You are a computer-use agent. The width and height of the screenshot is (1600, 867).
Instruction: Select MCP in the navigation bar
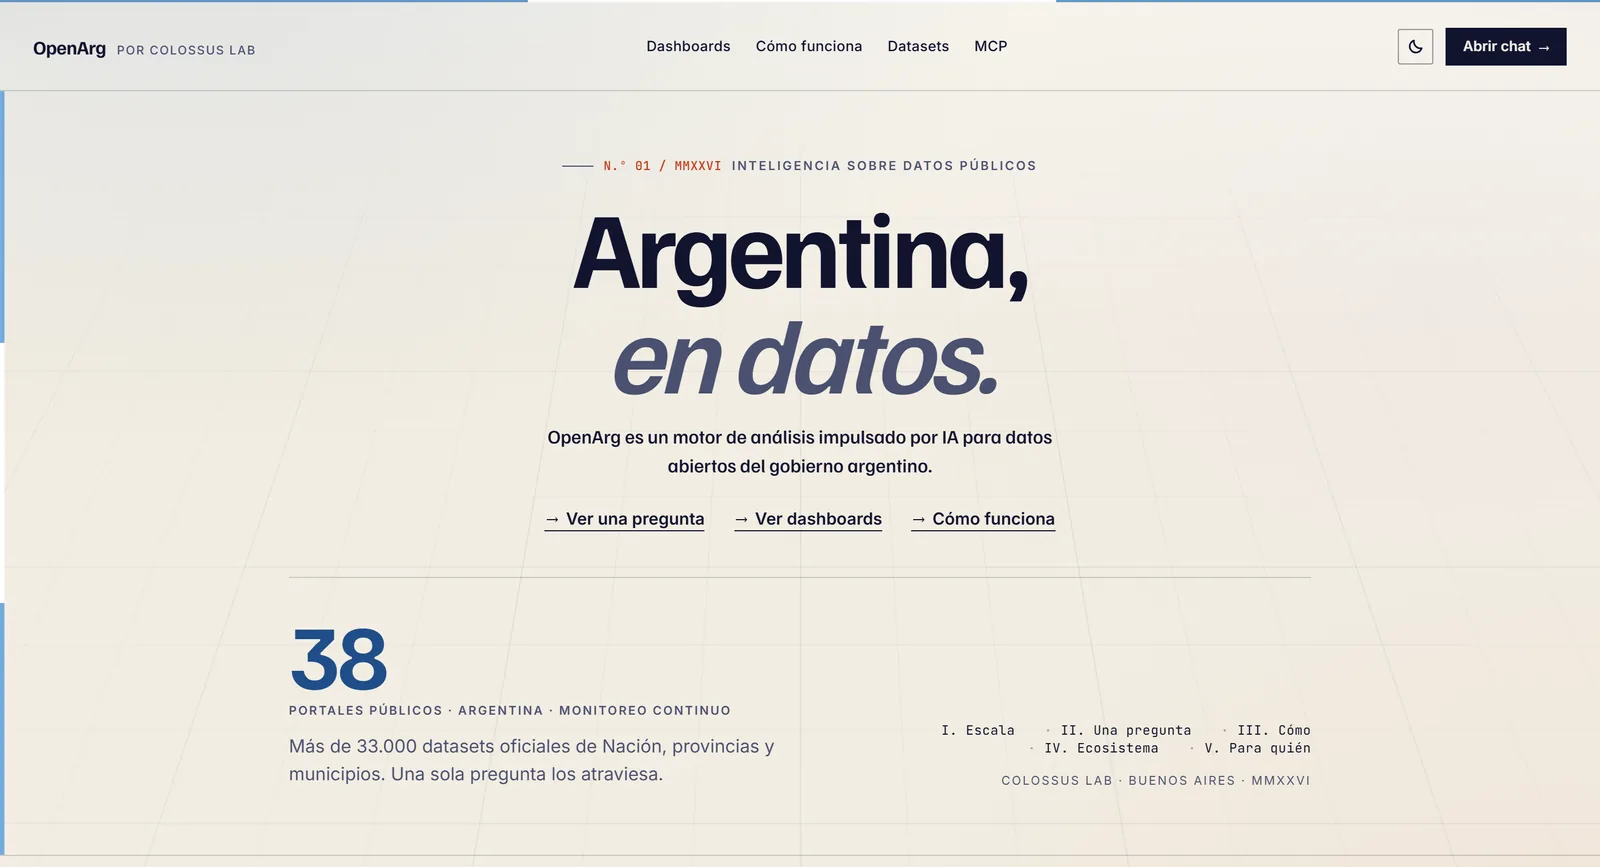pos(991,46)
